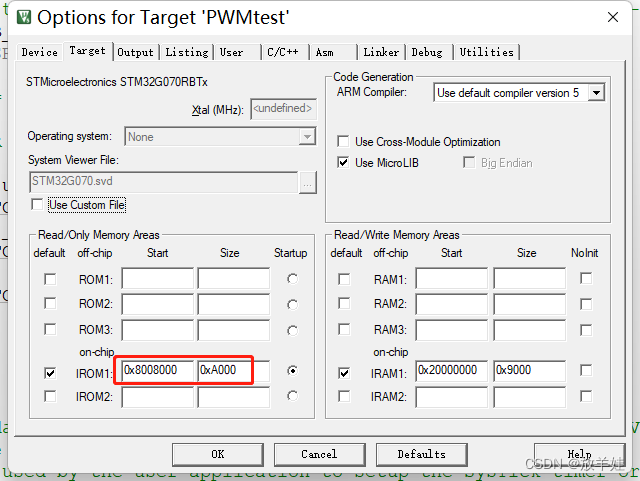Enable Use Cross-Module Optimization
The width and height of the screenshot is (640, 481).
click(343, 141)
